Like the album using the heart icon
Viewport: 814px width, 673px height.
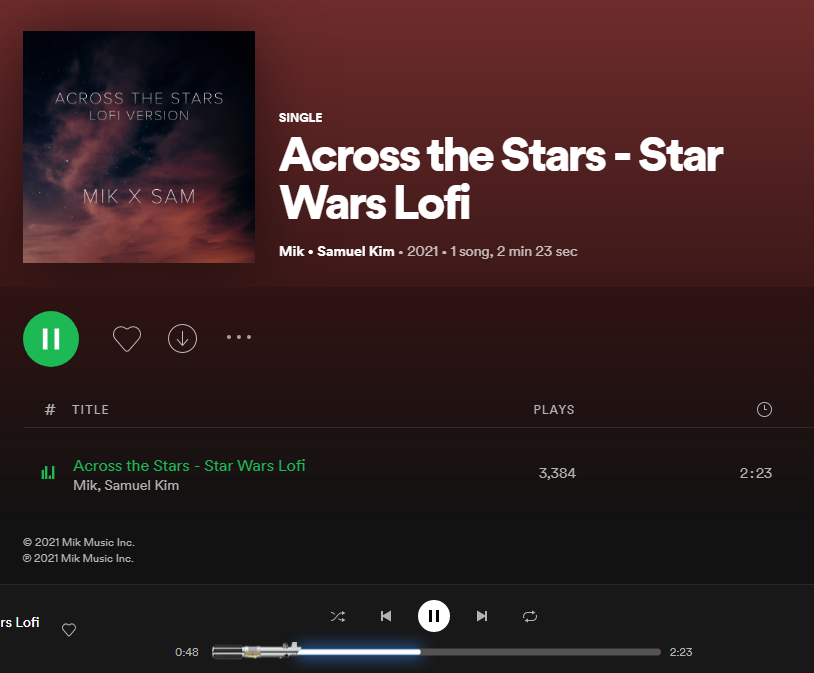(x=127, y=339)
